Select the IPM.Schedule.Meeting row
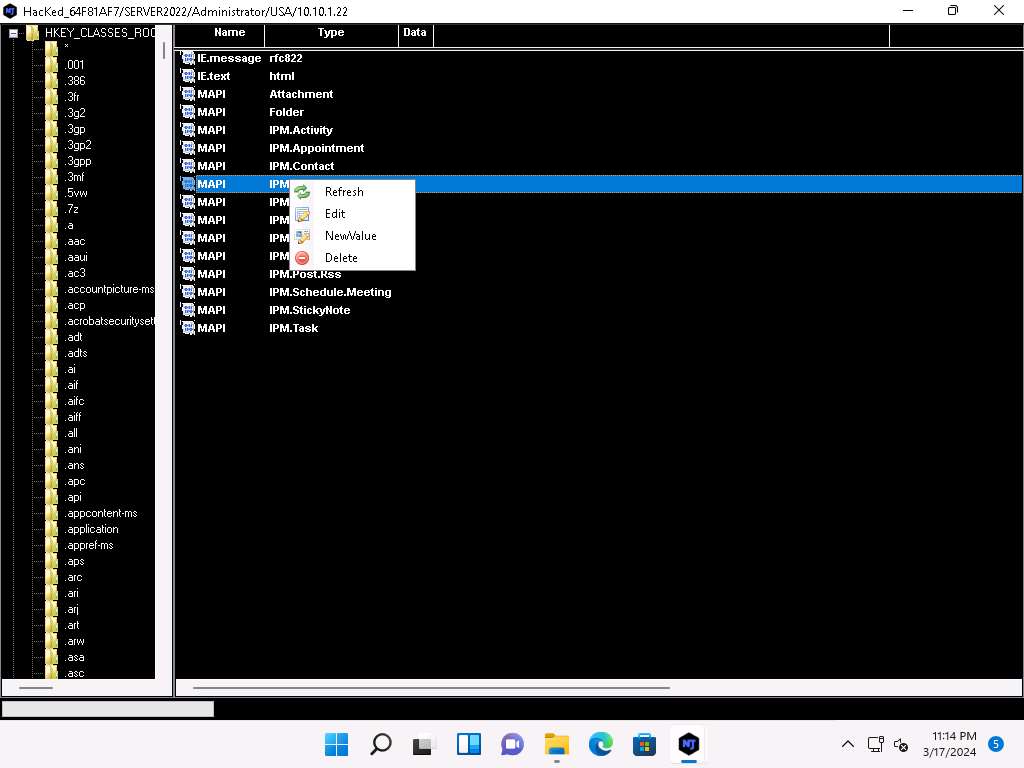Image resolution: width=1024 pixels, height=768 pixels. tap(330, 292)
